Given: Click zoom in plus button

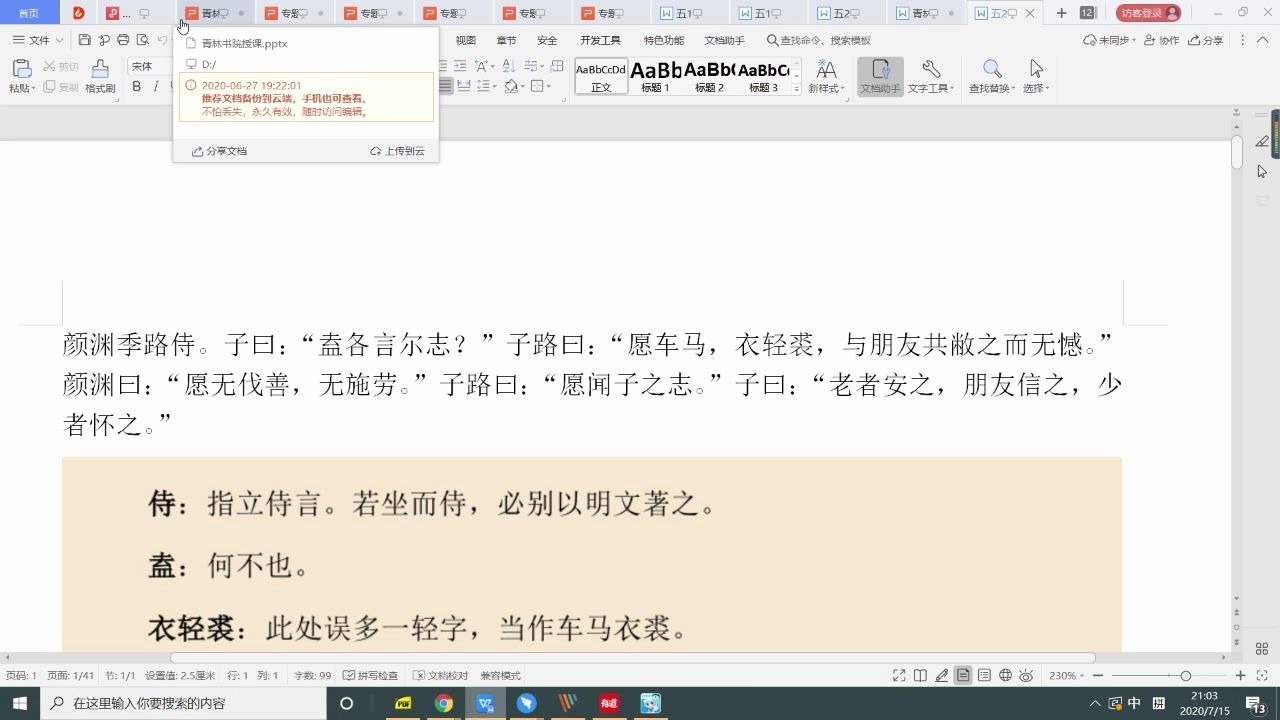Looking at the screenshot, I should pos(1240,676).
